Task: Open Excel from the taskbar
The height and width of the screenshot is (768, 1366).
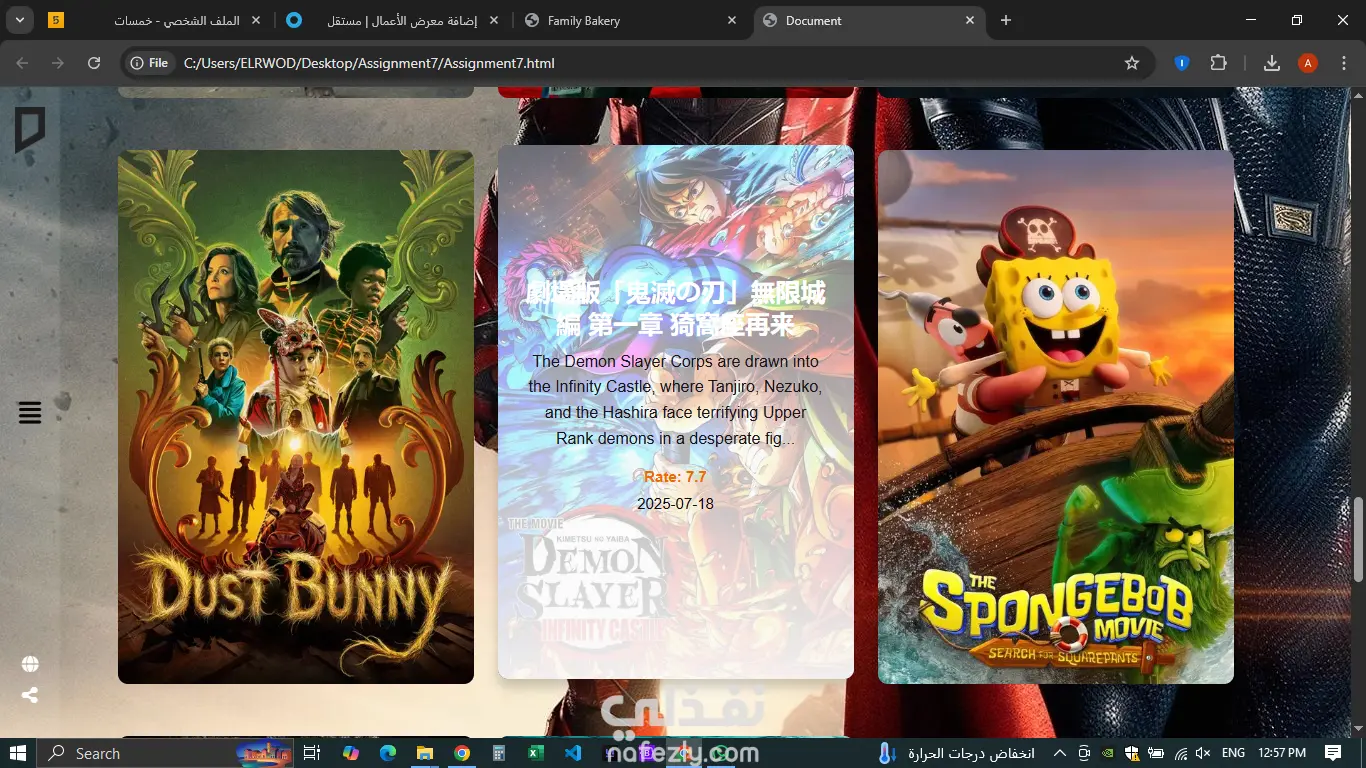Action: pos(536,753)
